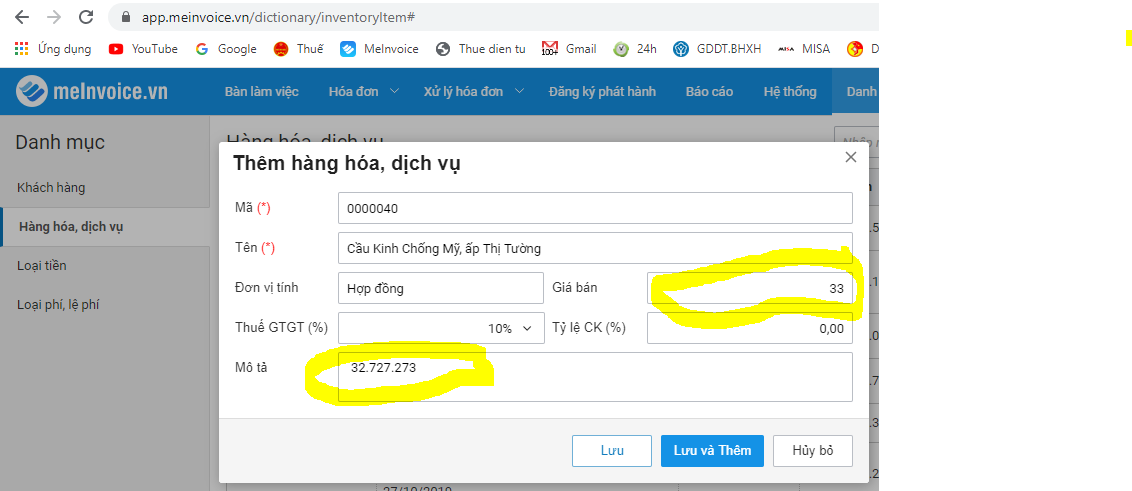Reload the page with the refresh icon
Screen dimensions: 1132x491
point(86,17)
